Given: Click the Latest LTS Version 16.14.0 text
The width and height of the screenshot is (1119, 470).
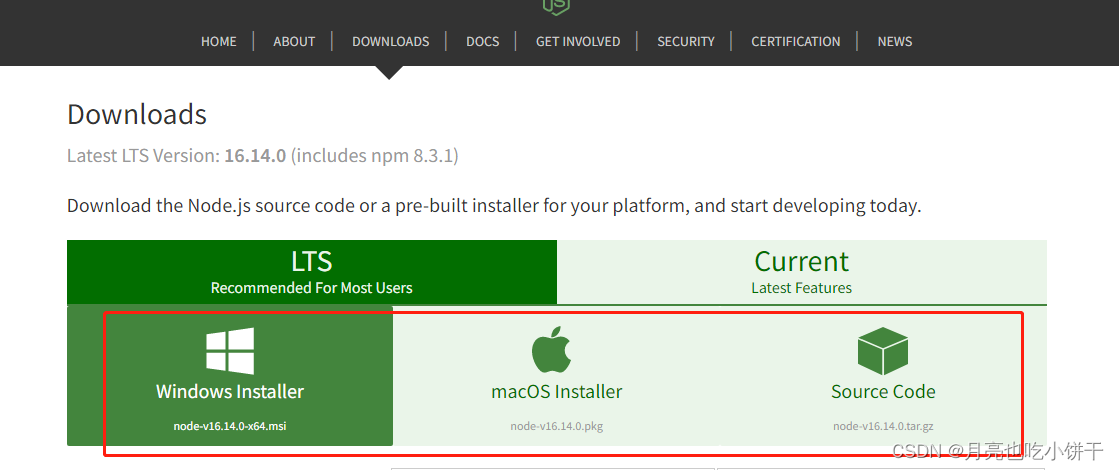Looking at the screenshot, I should click(263, 155).
